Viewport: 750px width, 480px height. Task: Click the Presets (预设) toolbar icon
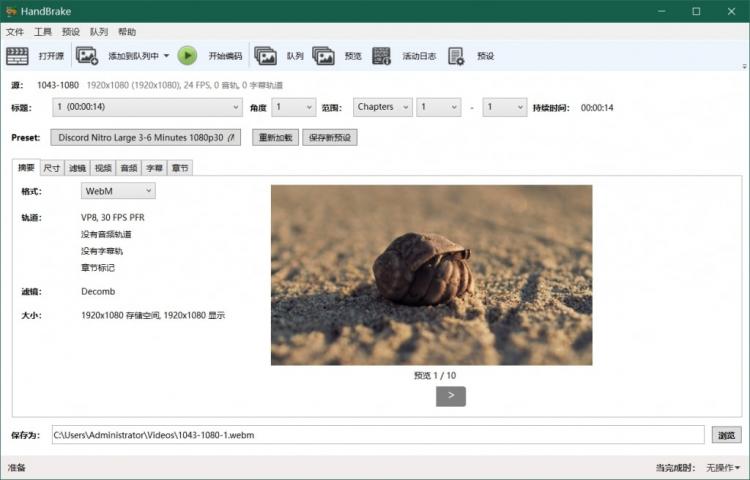[457, 56]
